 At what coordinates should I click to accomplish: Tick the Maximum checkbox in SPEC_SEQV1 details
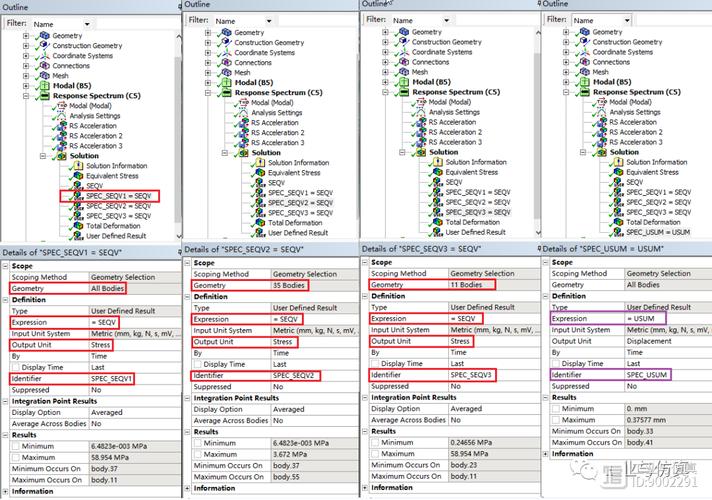pos(16,457)
